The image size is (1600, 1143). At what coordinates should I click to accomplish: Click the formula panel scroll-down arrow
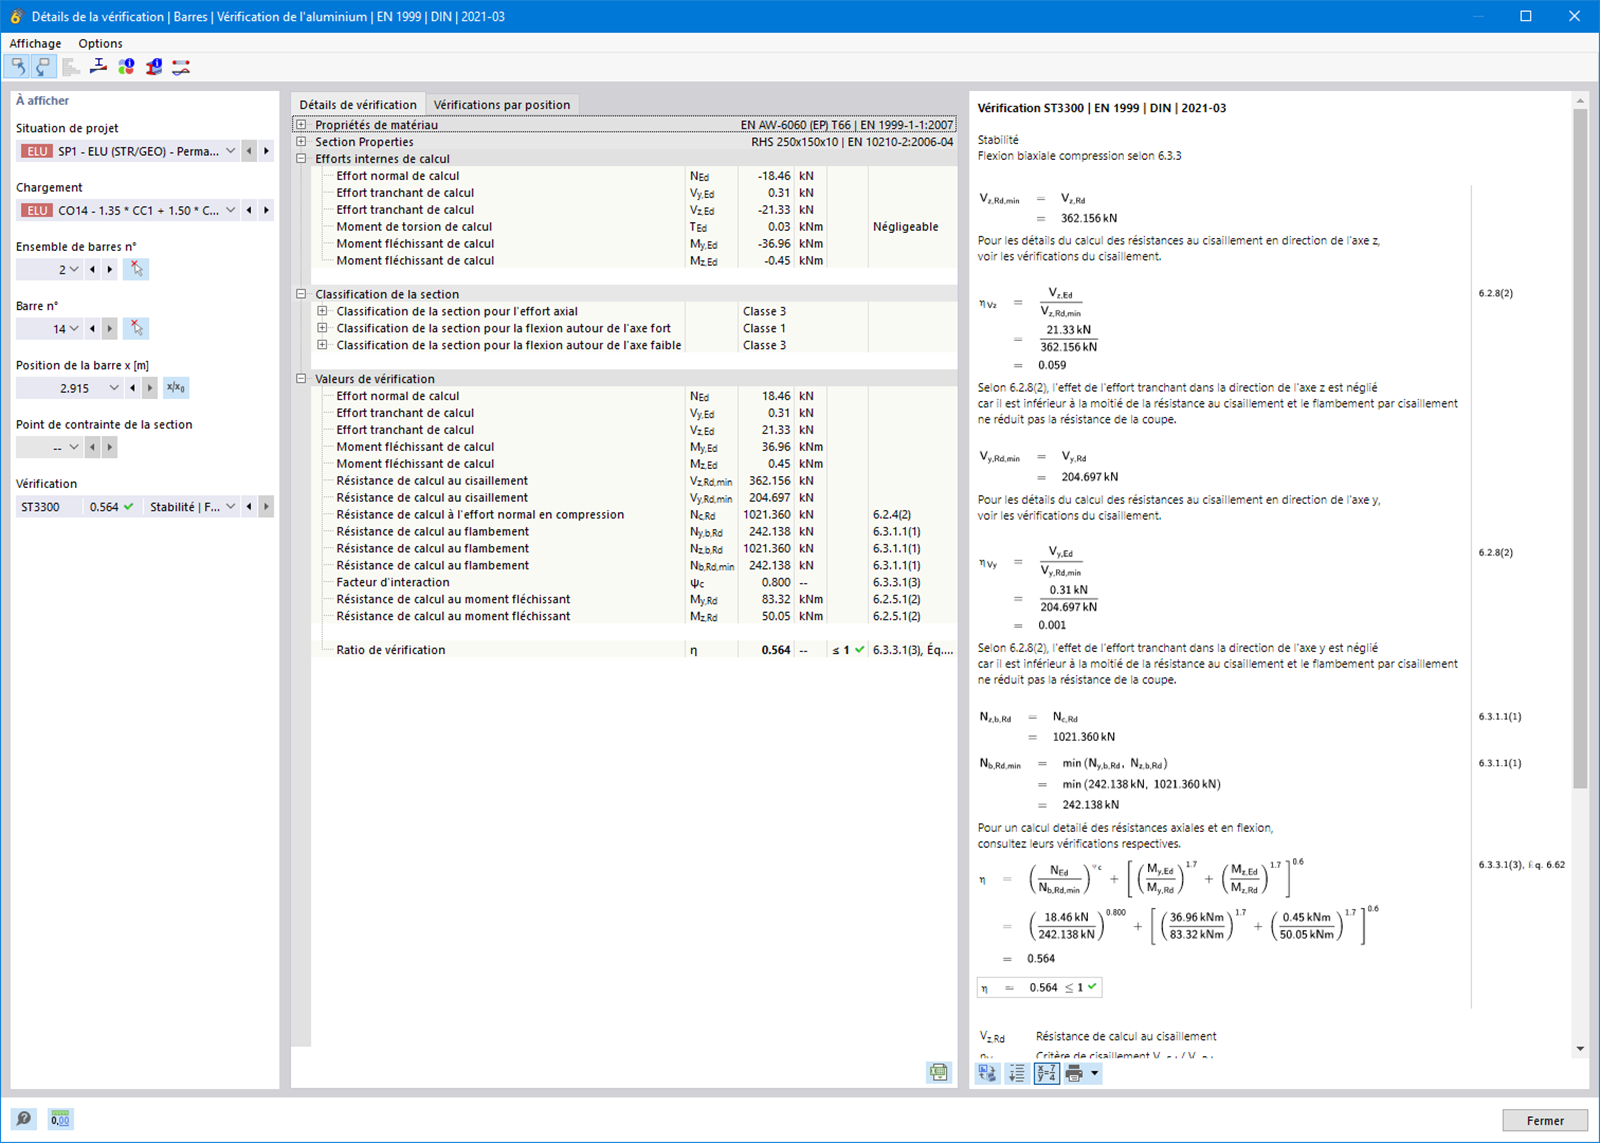point(1580,1049)
